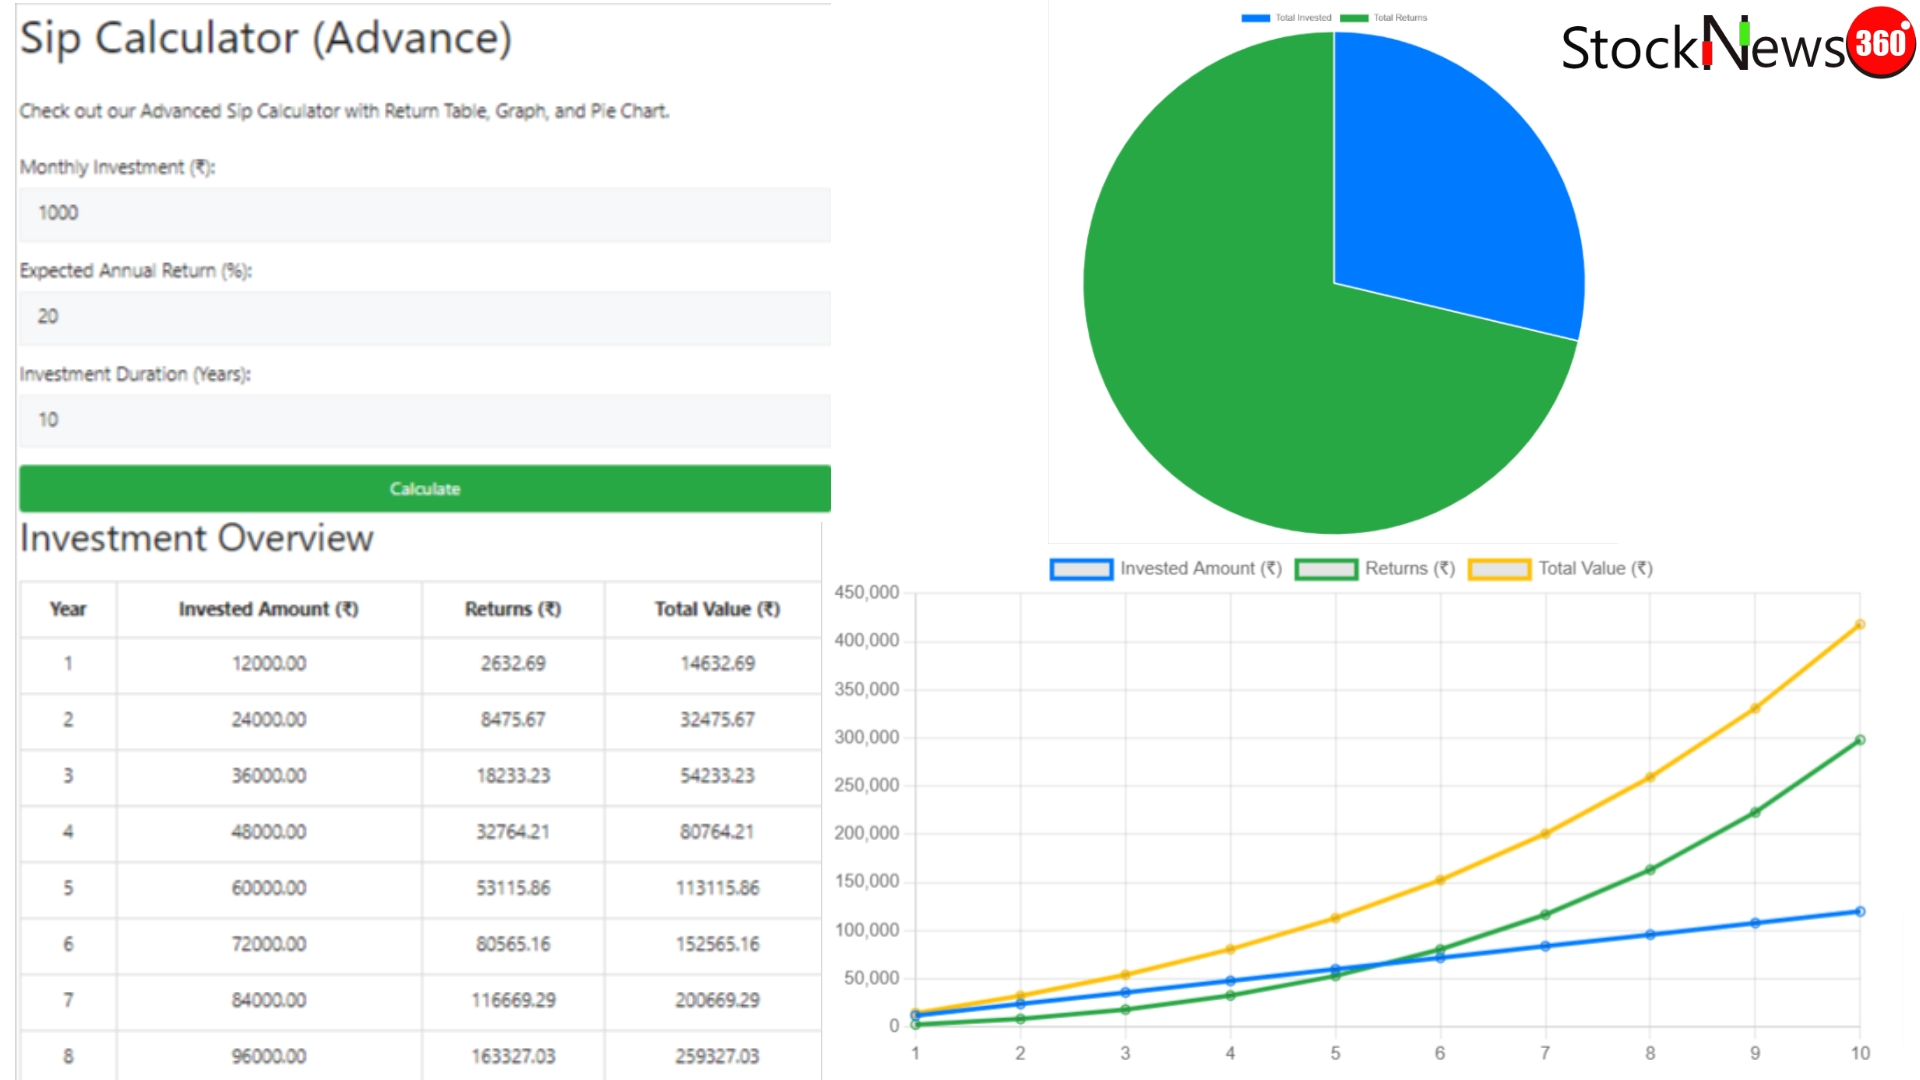
Task: Click the 450,000 y-axis label
Action: [x=867, y=592]
